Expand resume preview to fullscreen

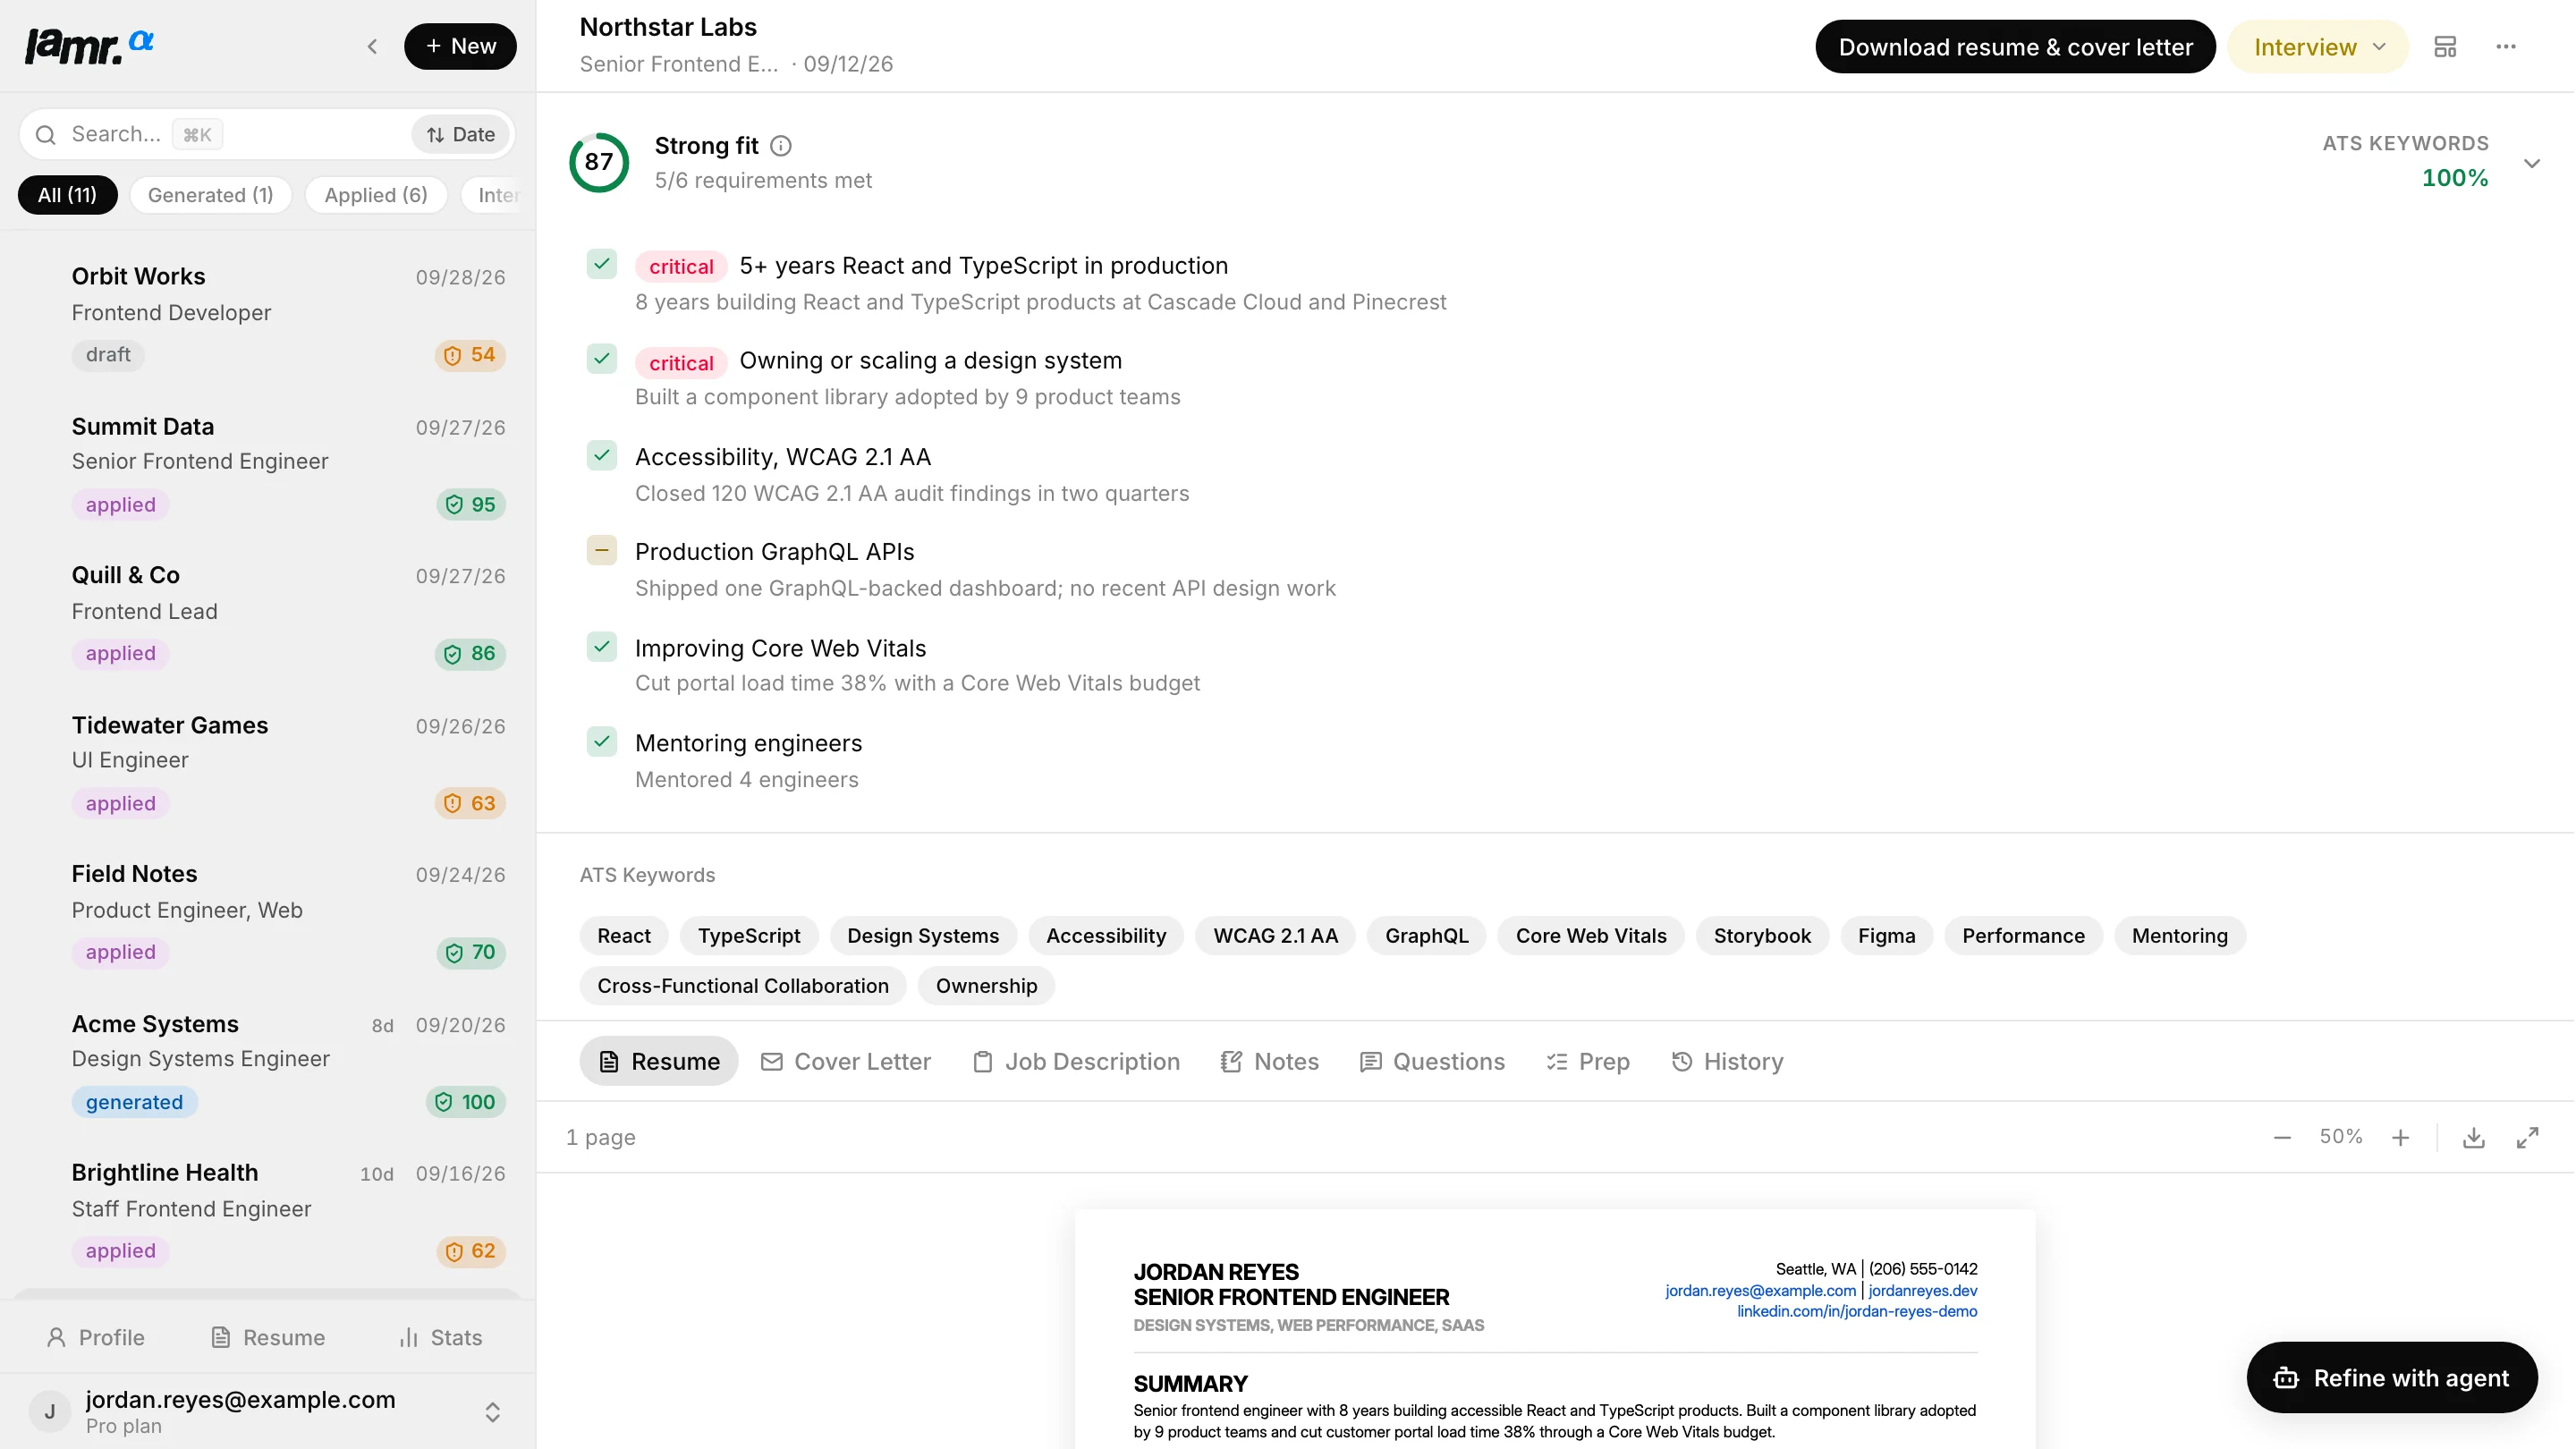2527,1137
